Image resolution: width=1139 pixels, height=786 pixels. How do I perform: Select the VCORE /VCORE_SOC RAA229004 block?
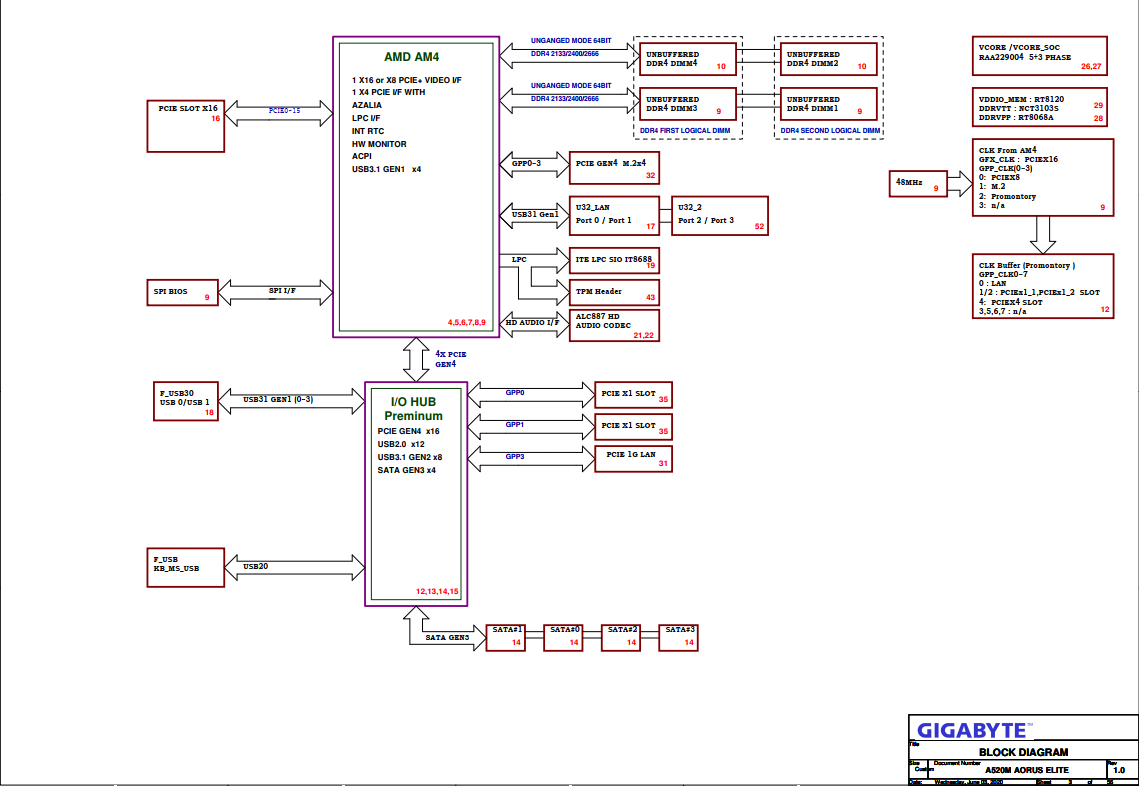1039,56
